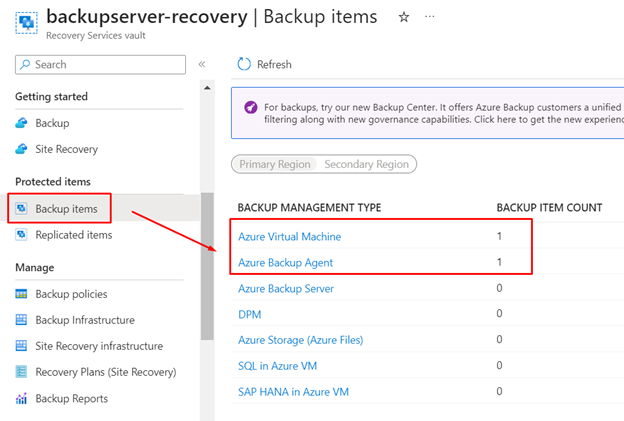Click the Backup policies icon
Image resolution: width=624 pixels, height=421 pixels.
[x=21, y=294]
